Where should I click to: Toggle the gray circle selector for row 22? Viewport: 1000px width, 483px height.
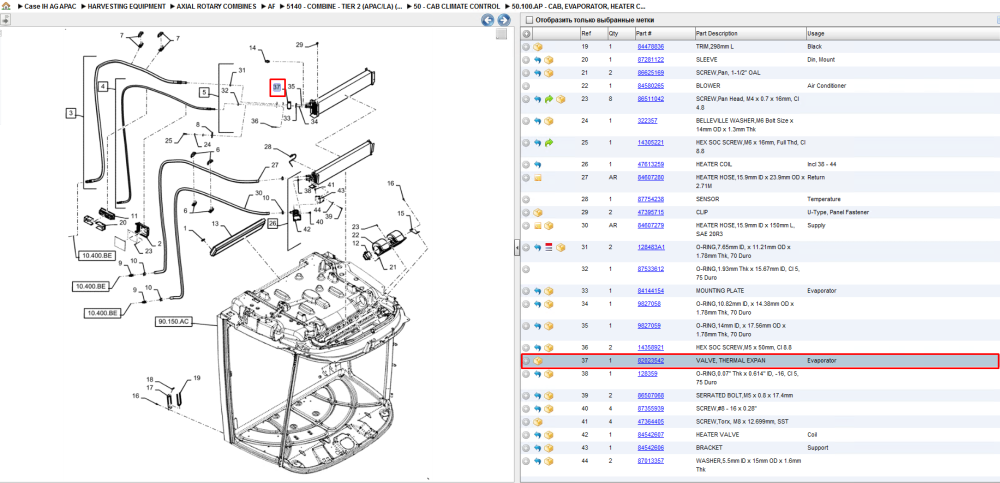pyautogui.click(x=526, y=85)
